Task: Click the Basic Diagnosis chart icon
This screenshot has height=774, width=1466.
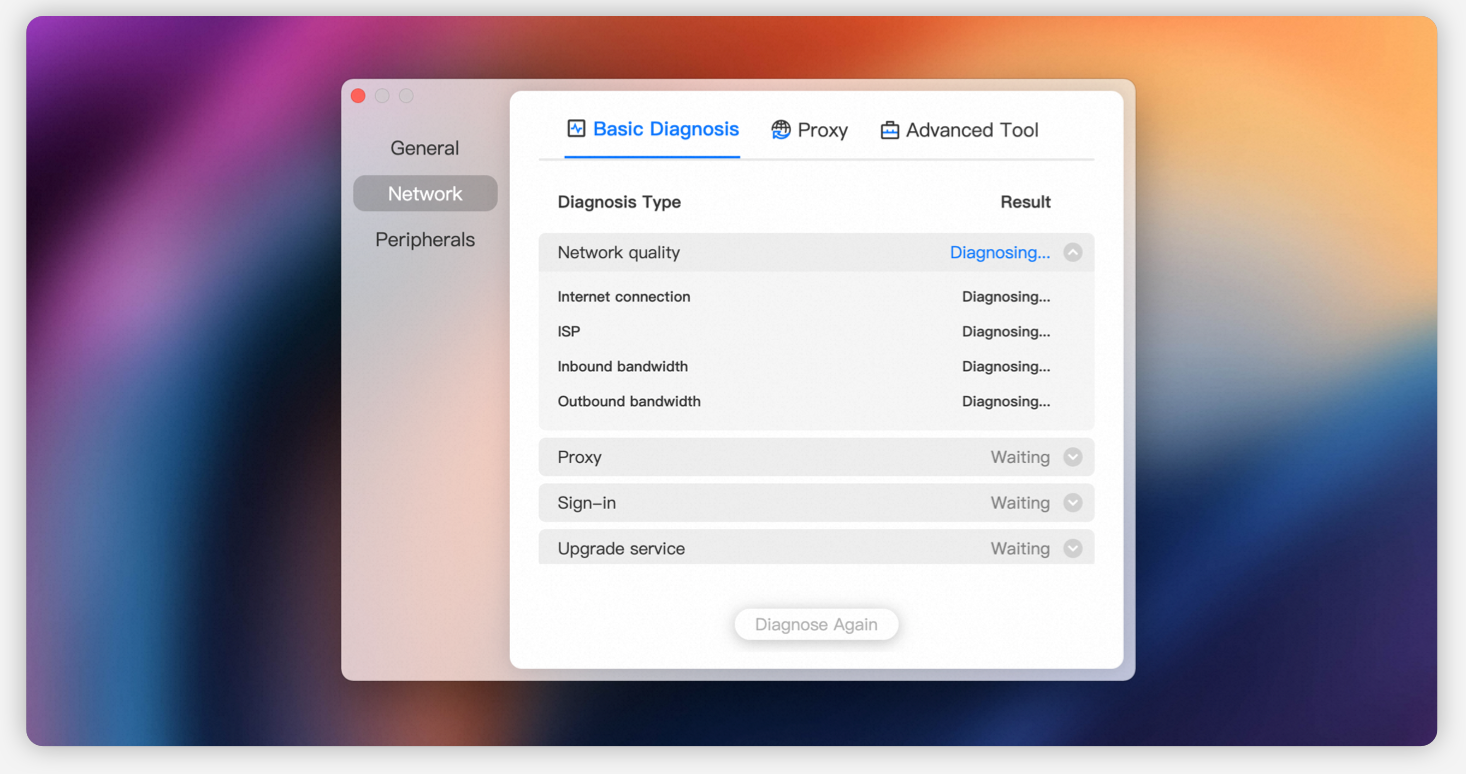Action: click(576, 128)
